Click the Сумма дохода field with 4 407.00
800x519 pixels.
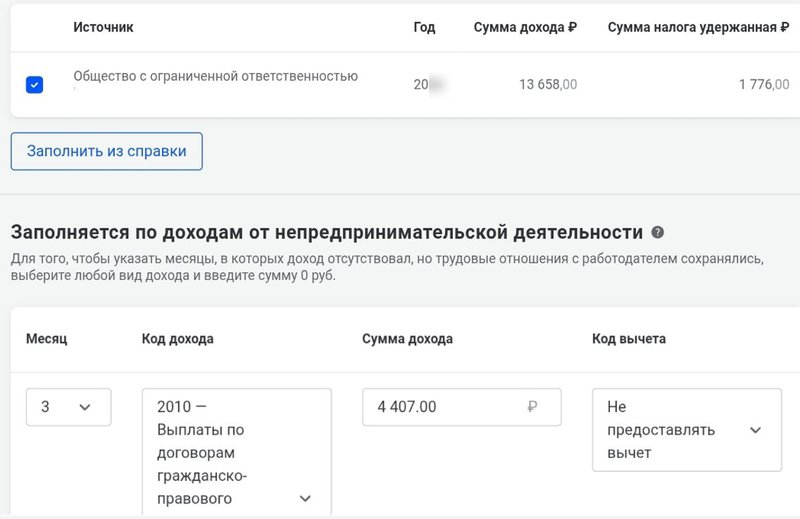(x=462, y=407)
